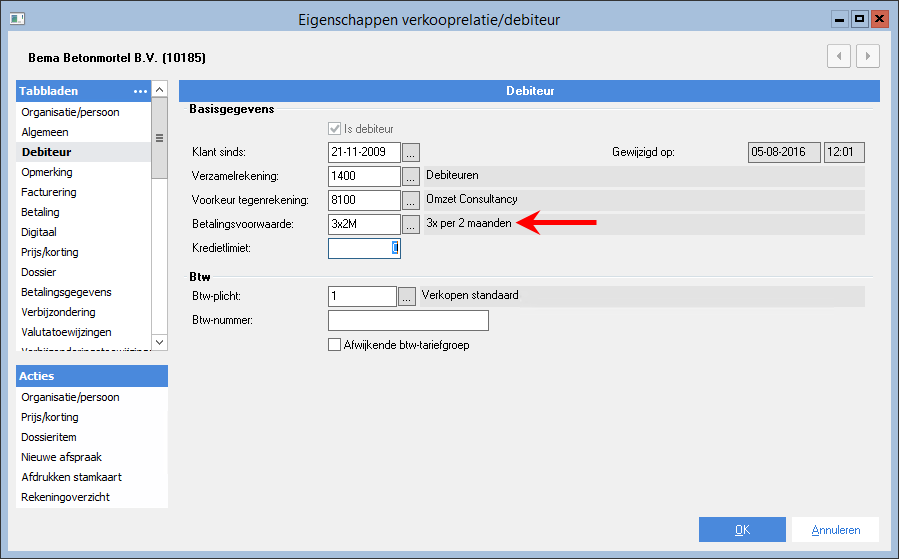Switch to Algemeen tab

click(84, 132)
